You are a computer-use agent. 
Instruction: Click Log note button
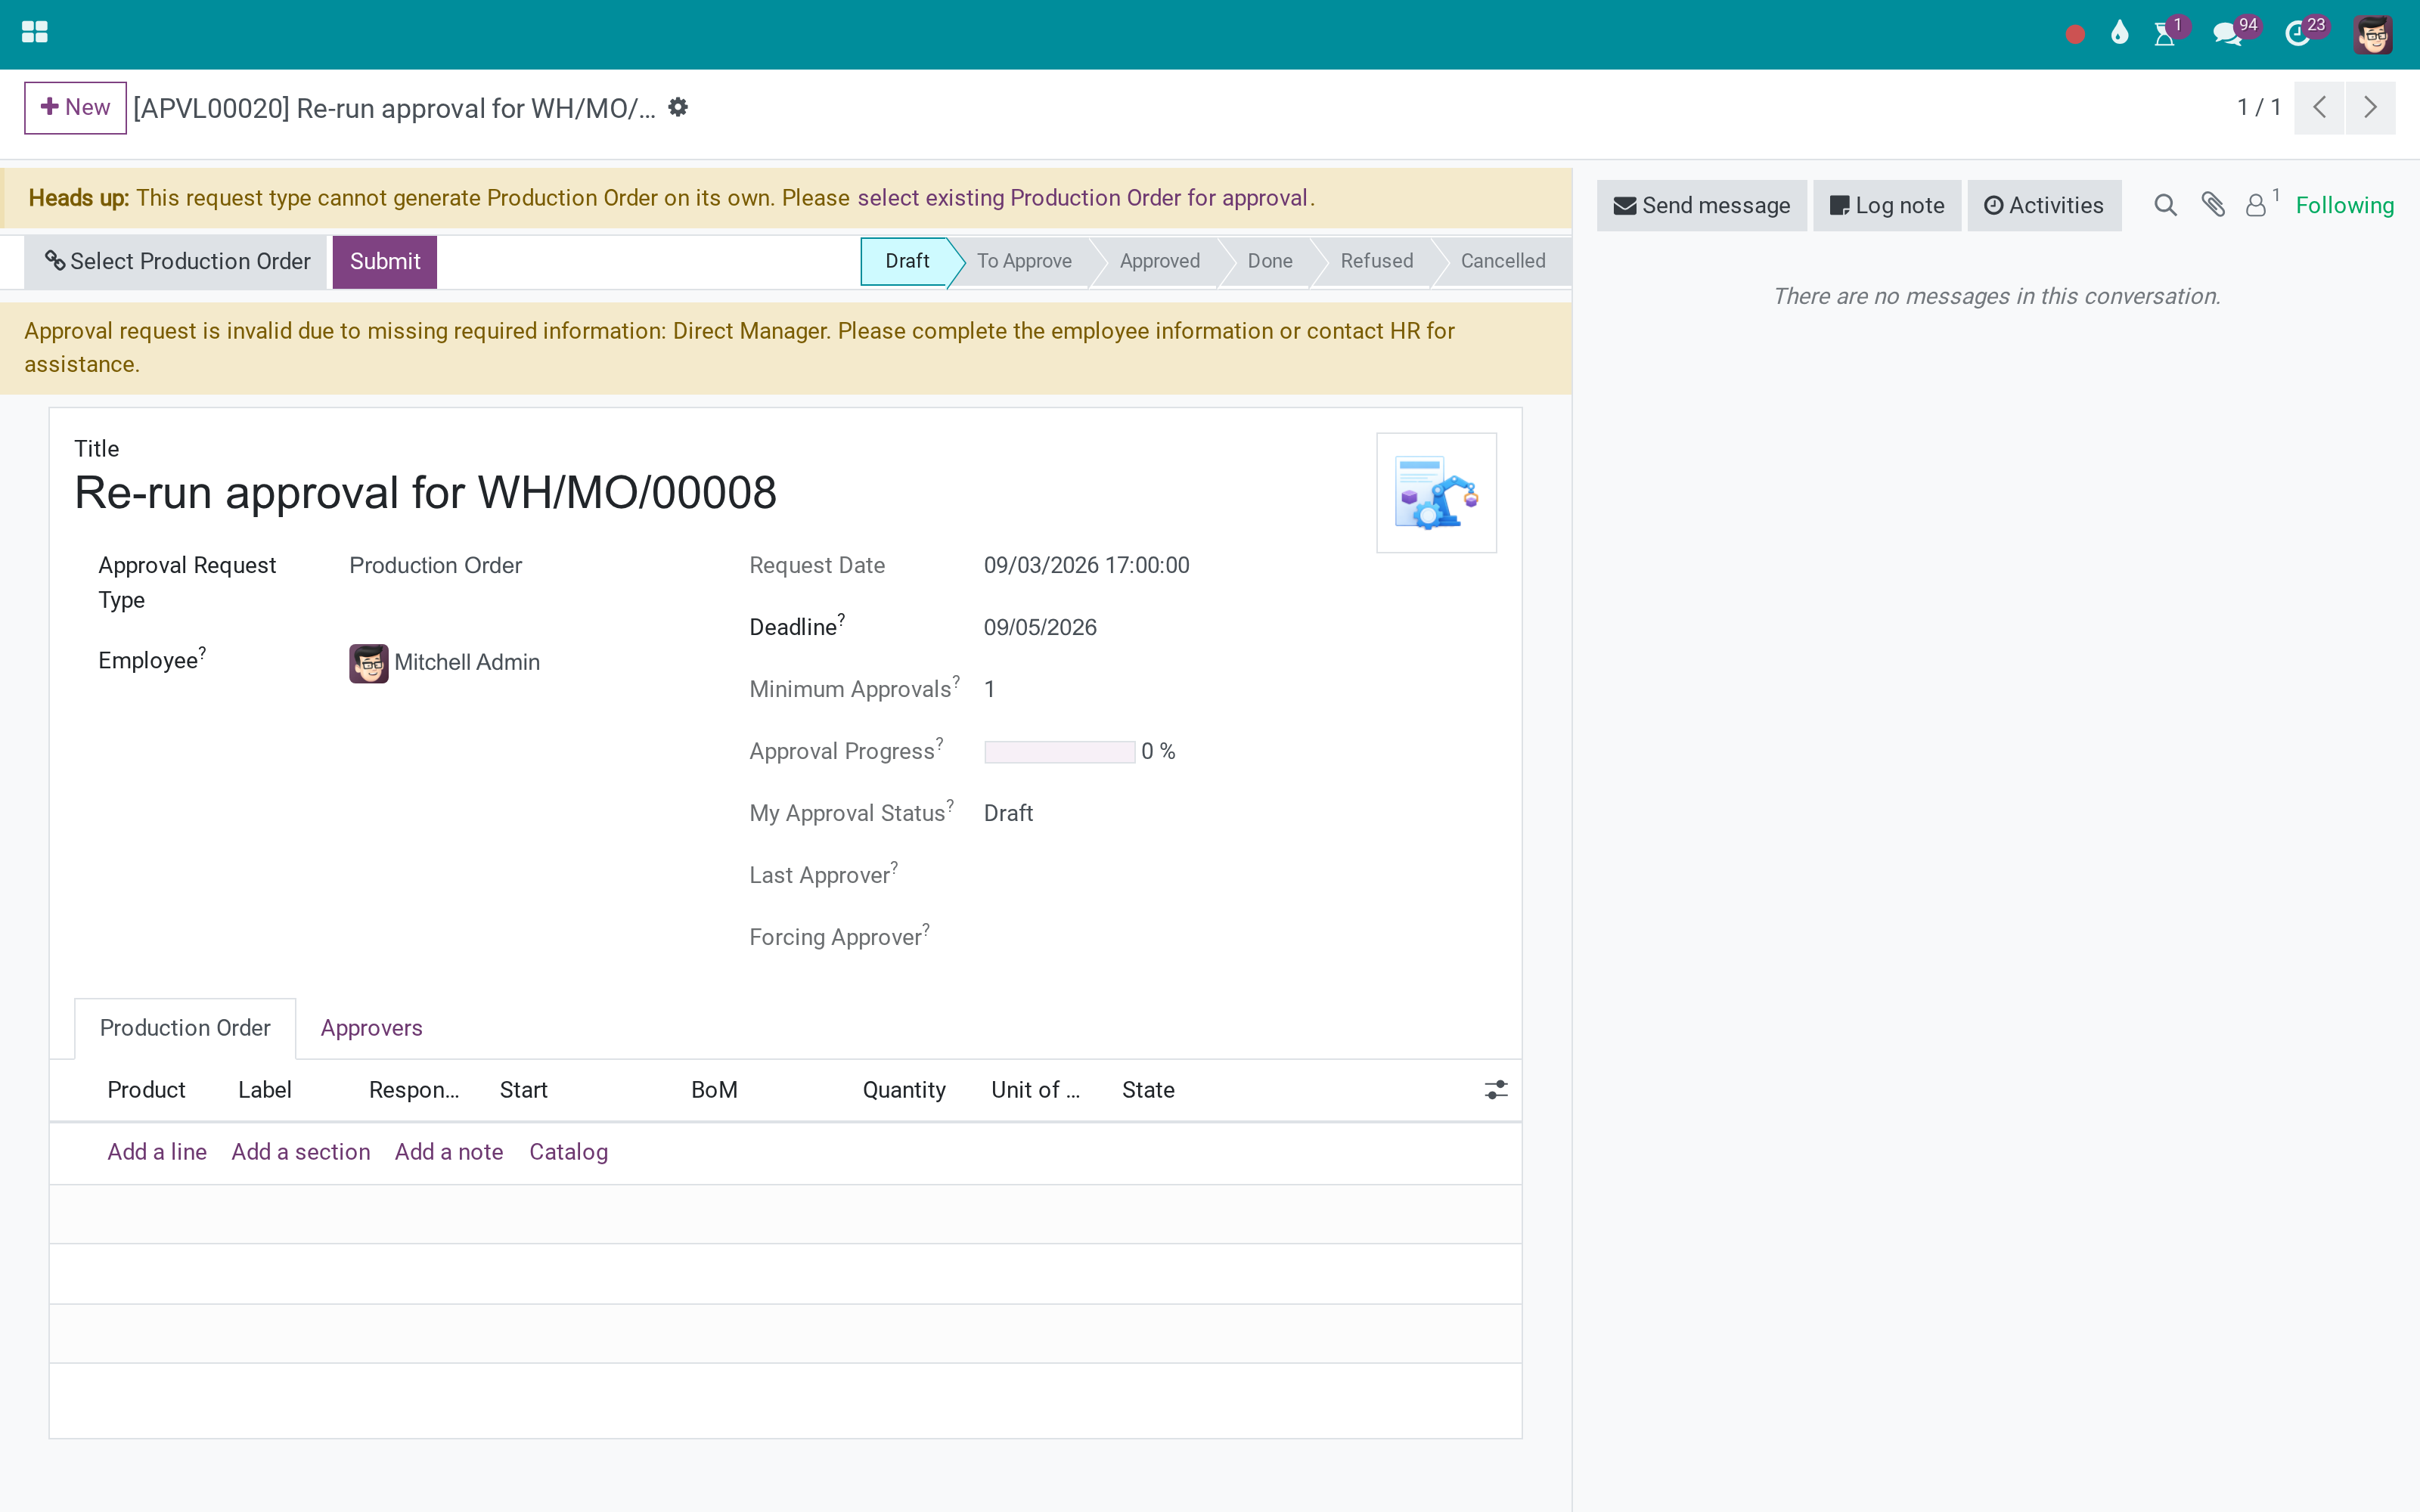[x=1887, y=206]
